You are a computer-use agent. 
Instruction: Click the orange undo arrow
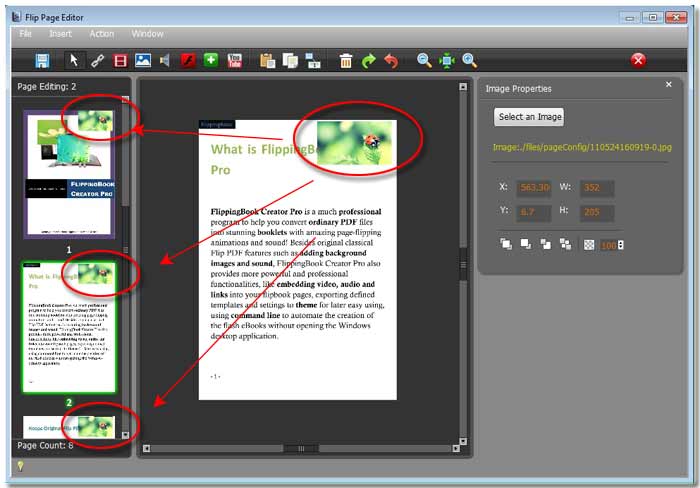tap(391, 60)
